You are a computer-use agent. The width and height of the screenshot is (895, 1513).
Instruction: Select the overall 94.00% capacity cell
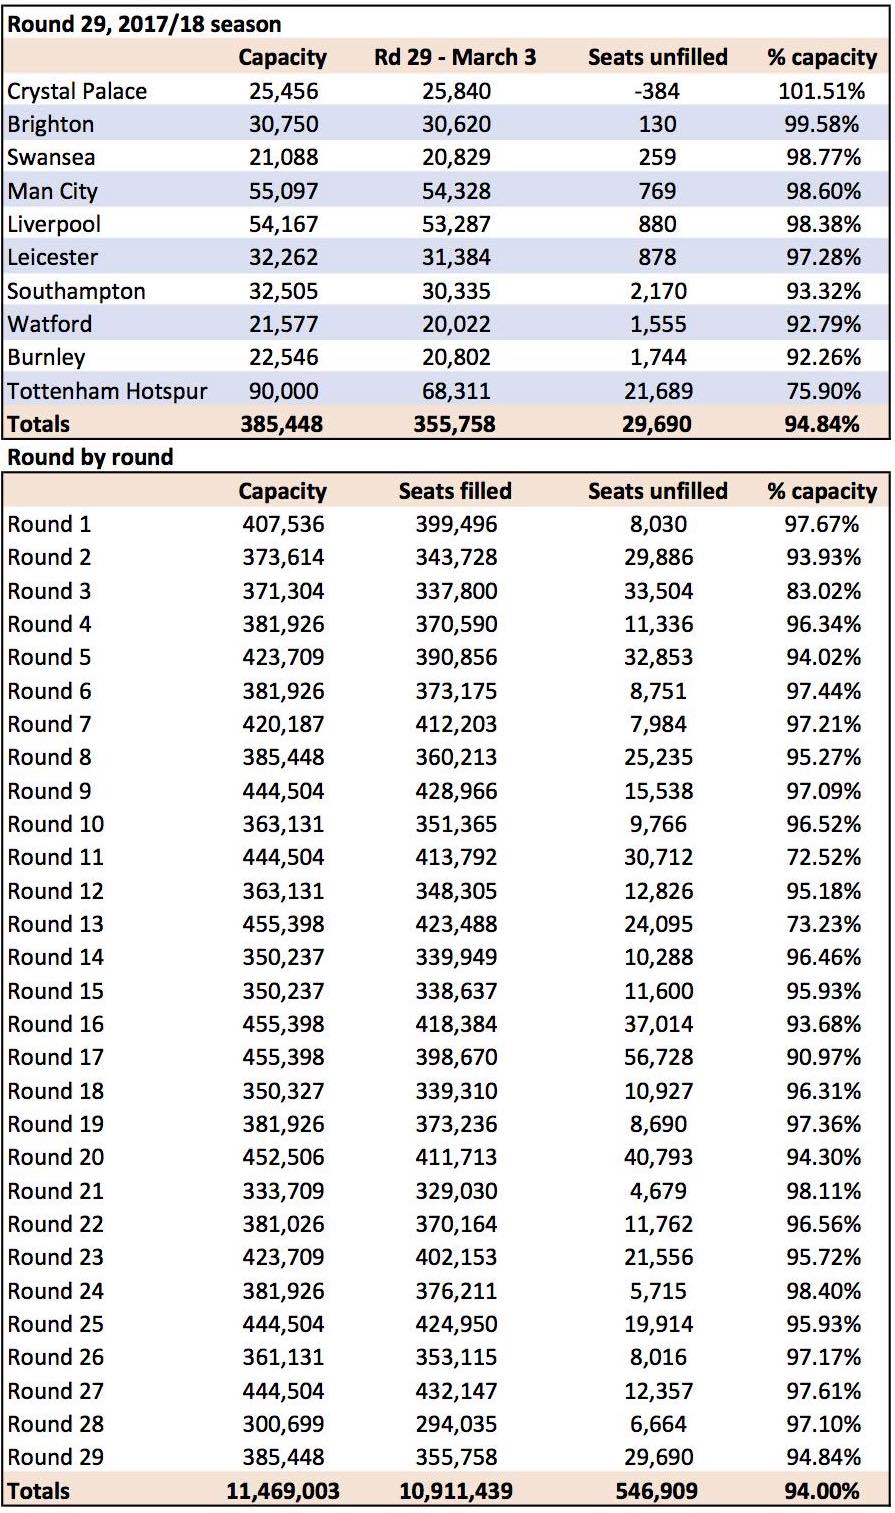[822, 1491]
